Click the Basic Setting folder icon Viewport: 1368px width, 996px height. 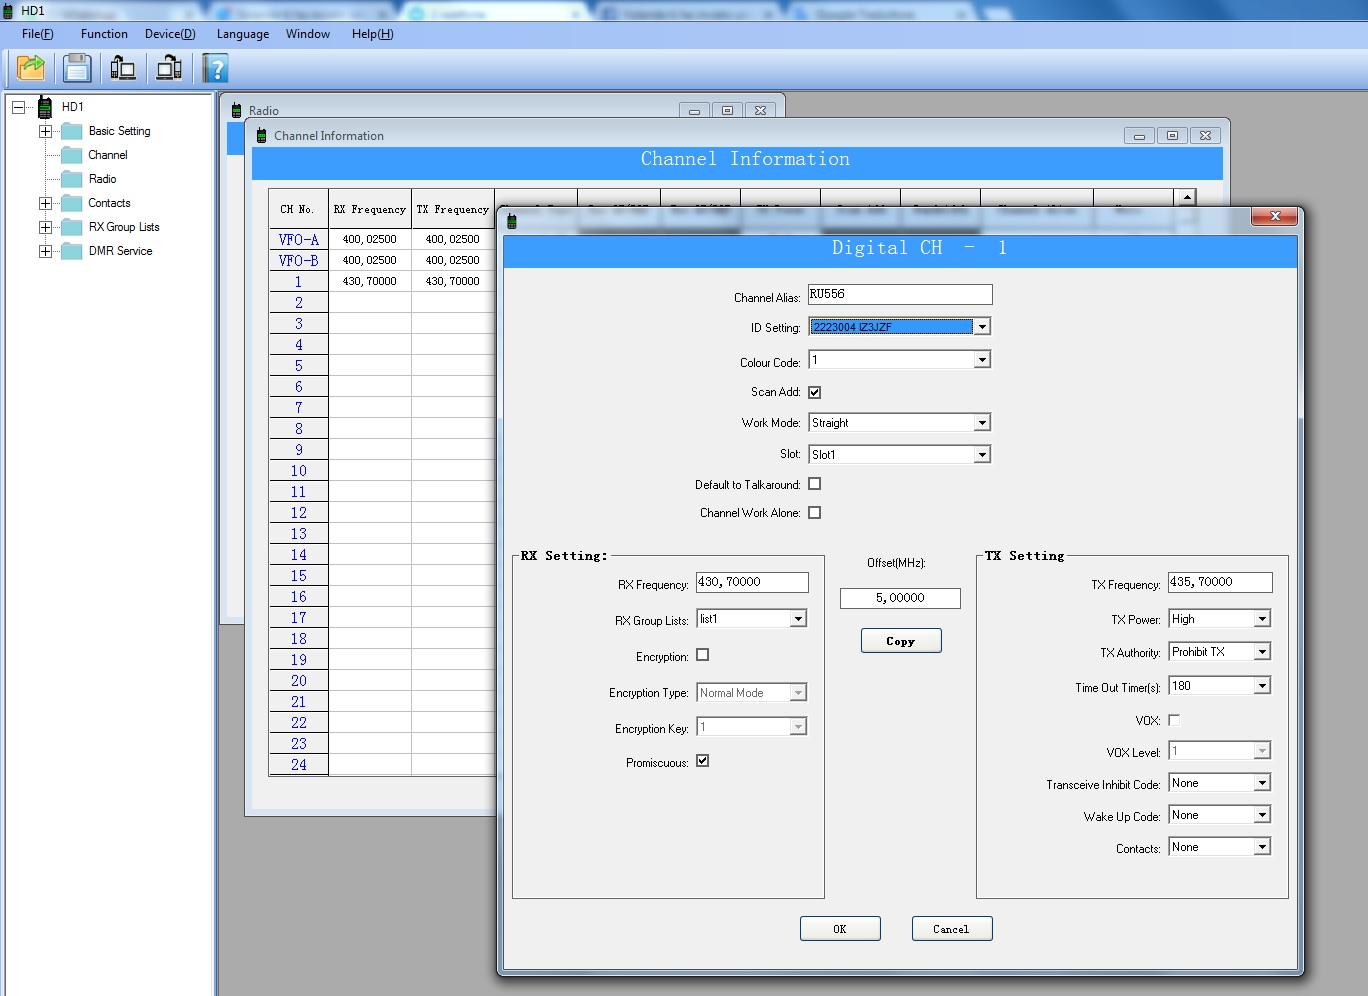pos(72,131)
